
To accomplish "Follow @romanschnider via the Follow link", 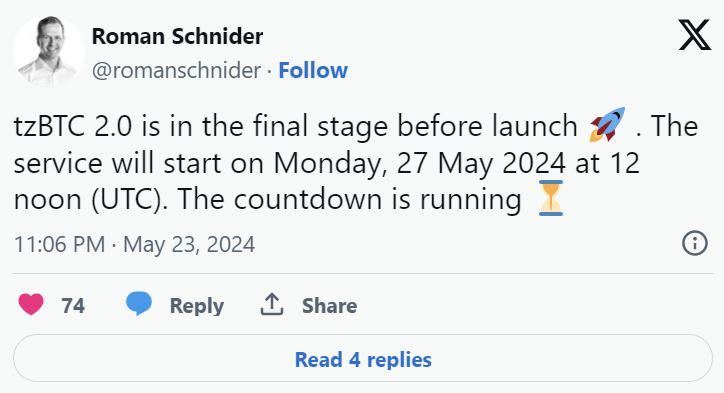I will 313,71.
